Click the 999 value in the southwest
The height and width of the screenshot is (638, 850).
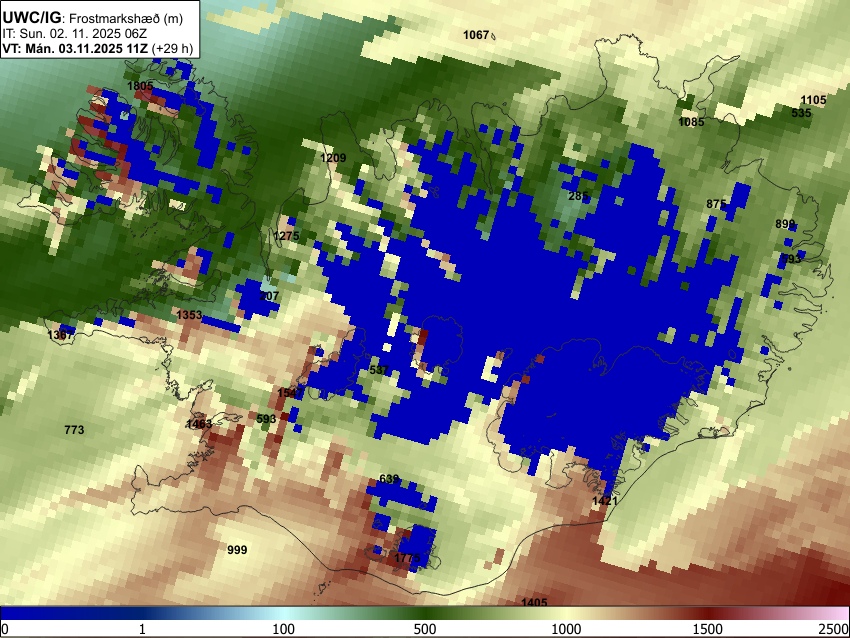[237, 550]
